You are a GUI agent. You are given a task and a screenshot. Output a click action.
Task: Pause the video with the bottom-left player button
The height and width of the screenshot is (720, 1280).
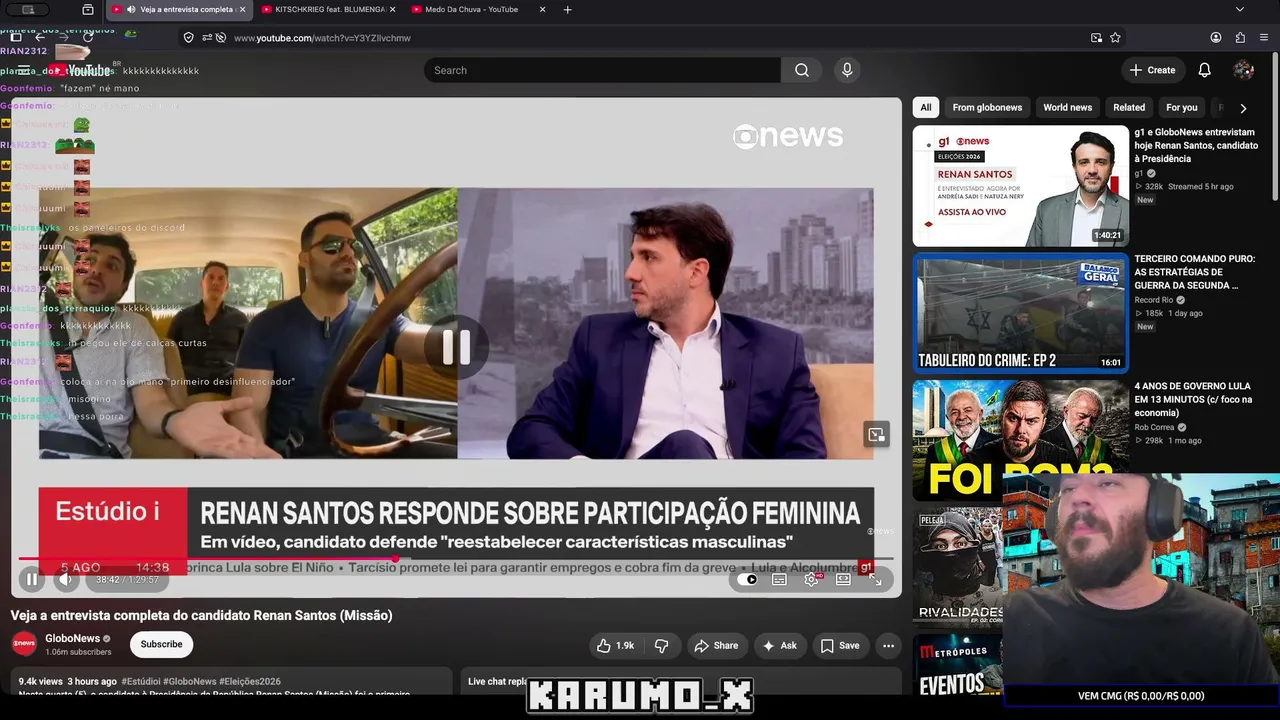[32, 579]
